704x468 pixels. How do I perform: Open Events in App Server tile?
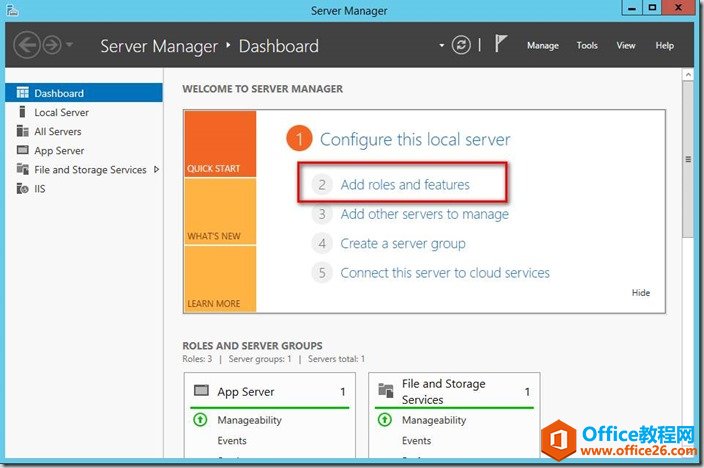[x=232, y=441]
